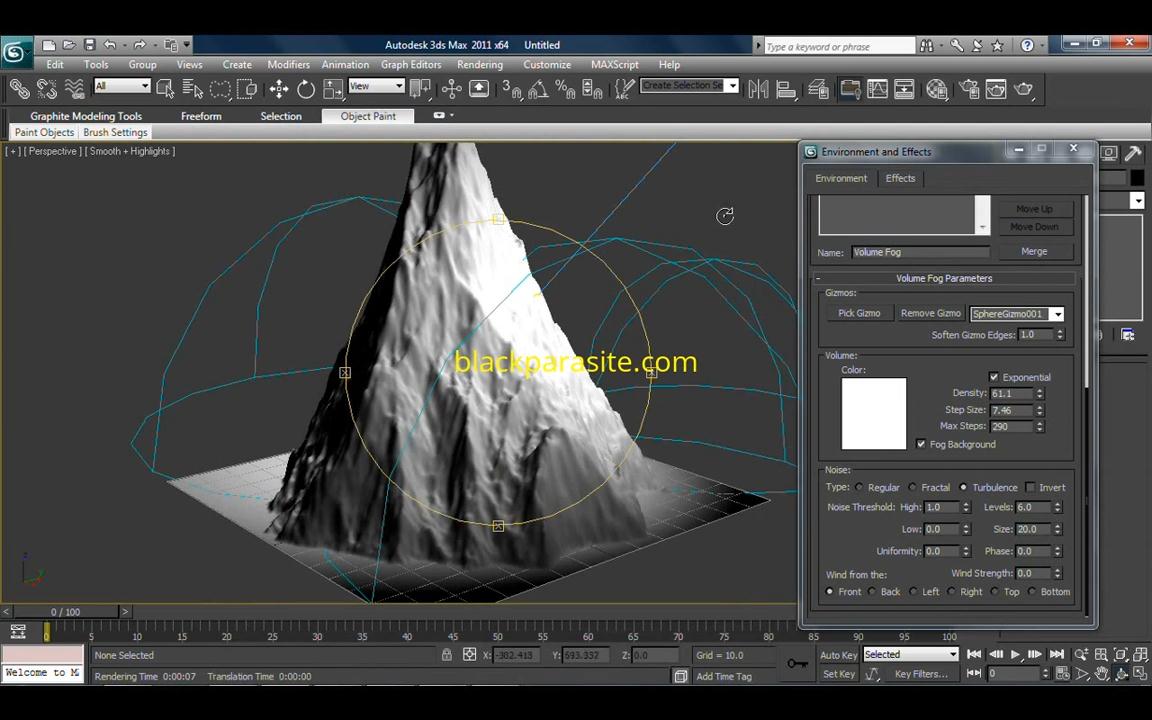Open the selection filter All dropdown
This screenshot has height=720, width=1152.
(x=122, y=87)
